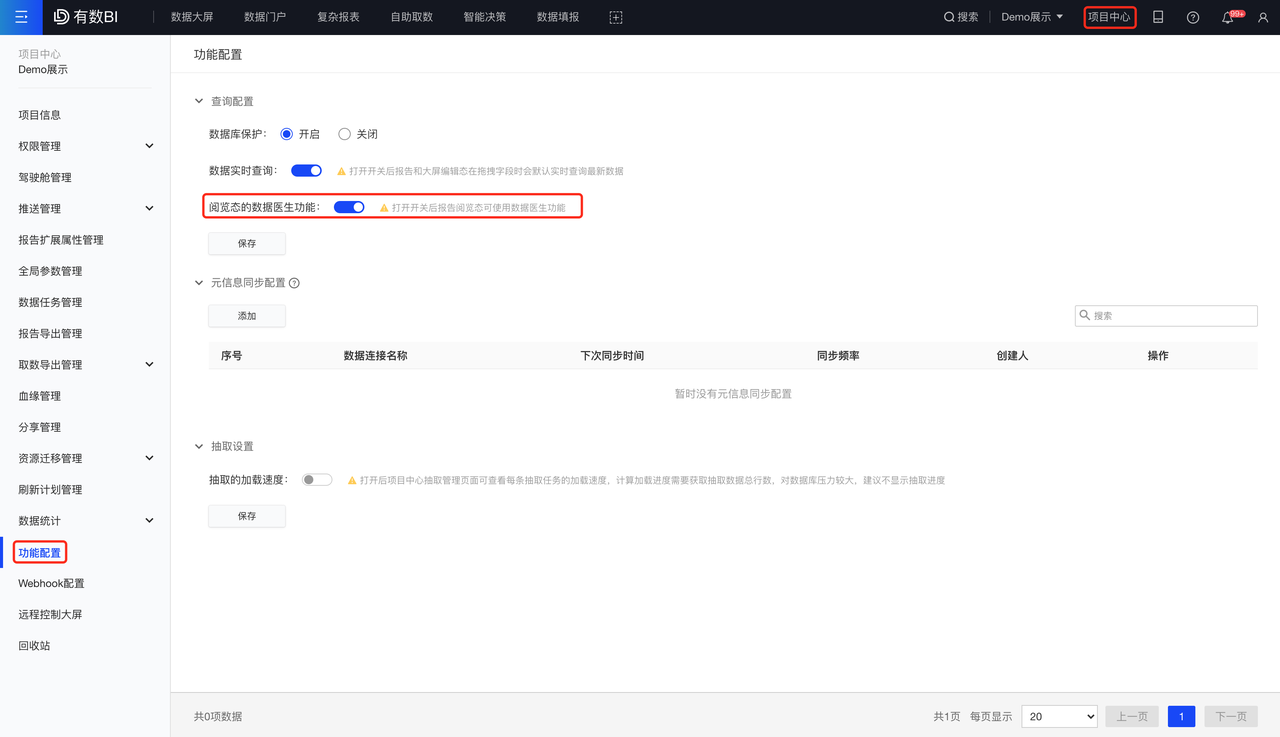This screenshot has height=737, width=1280.
Task: Click help icon next to 元信息同步配置
Action: click(x=294, y=283)
